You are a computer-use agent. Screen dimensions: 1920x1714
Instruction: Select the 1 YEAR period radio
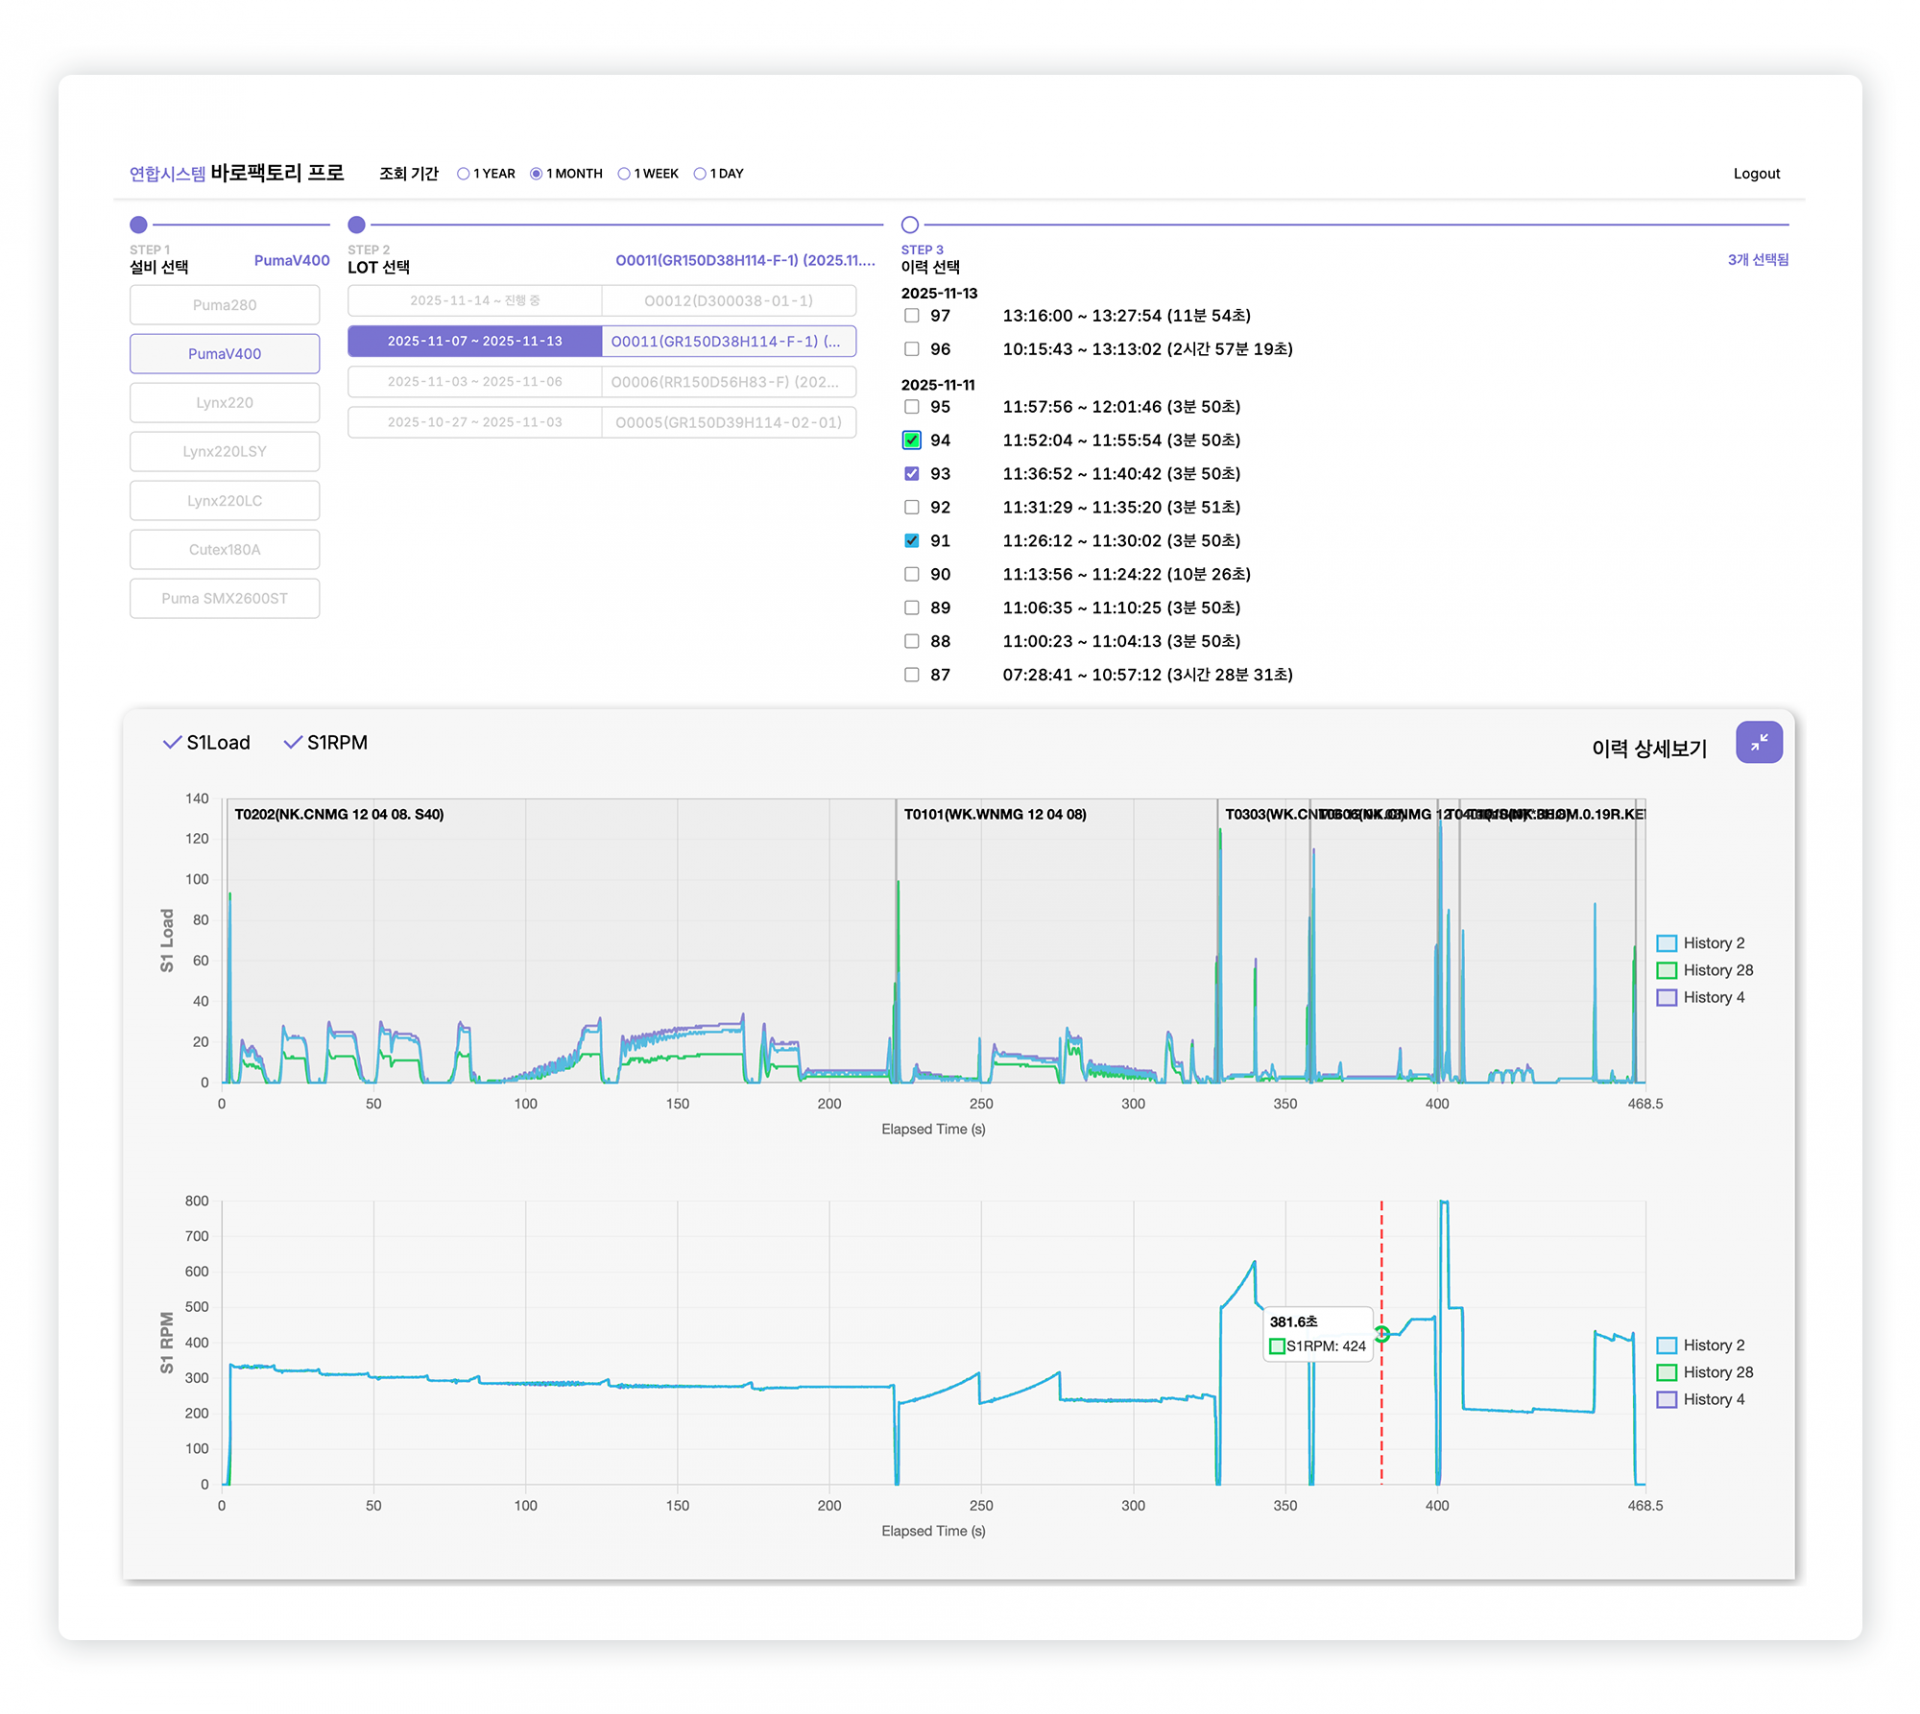pyautogui.click(x=463, y=174)
